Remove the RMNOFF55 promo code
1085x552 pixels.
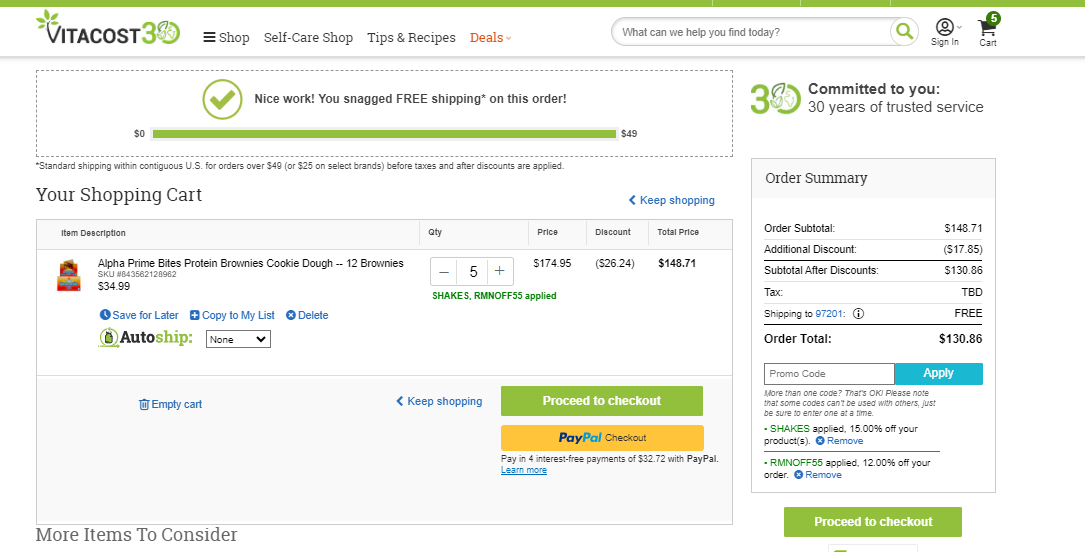point(818,475)
